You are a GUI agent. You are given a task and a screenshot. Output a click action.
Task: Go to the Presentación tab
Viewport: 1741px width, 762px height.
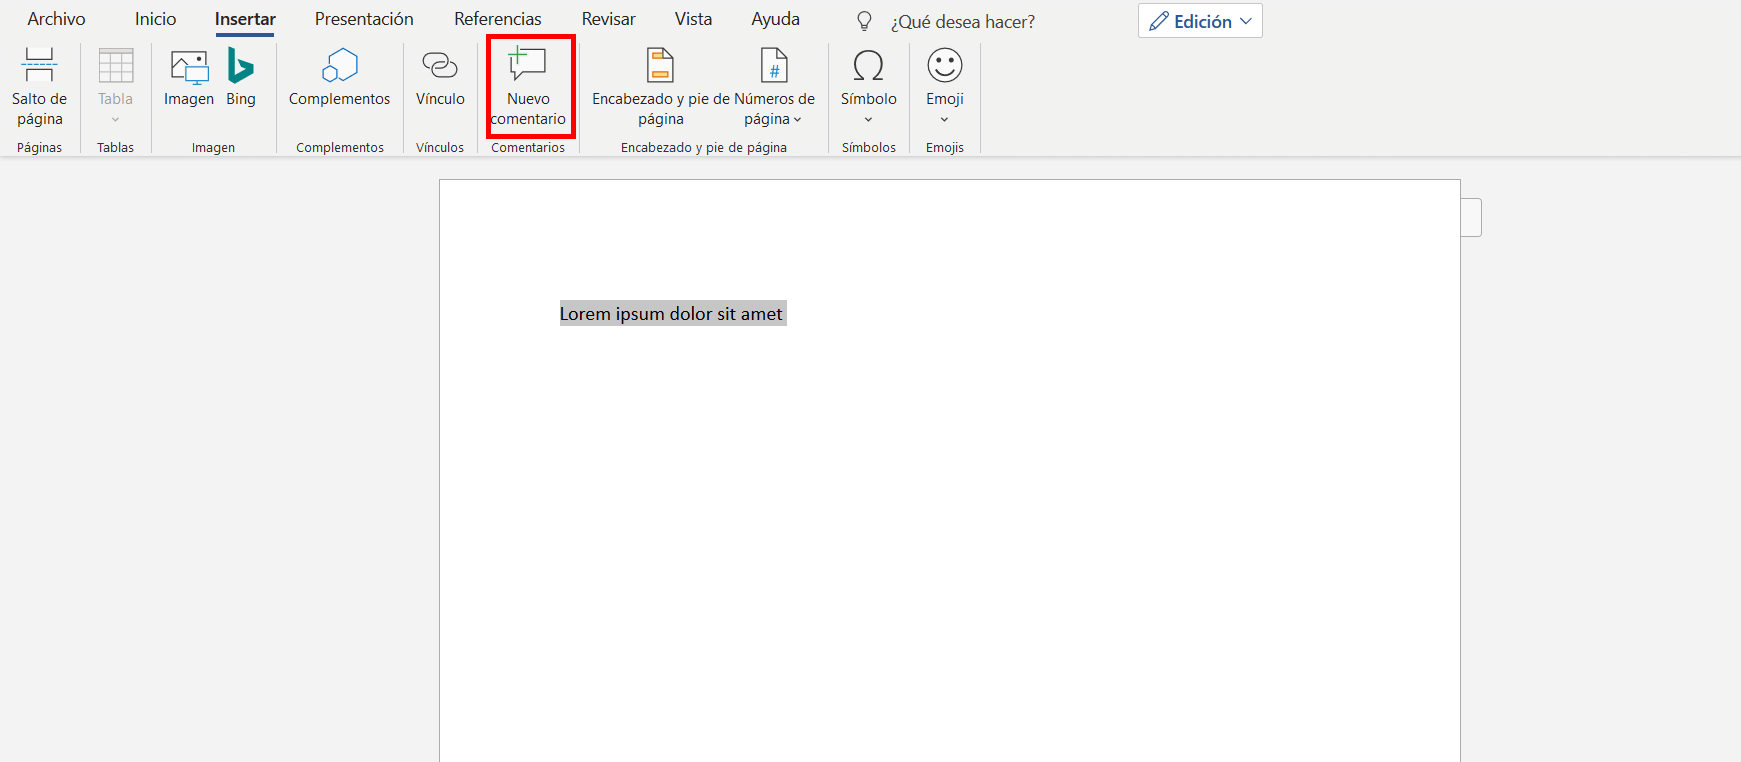point(364,19)
